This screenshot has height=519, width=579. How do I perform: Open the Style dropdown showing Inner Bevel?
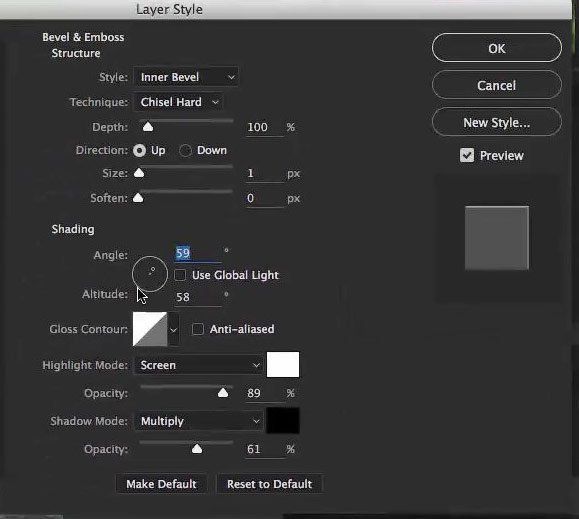tap(186, 77)
